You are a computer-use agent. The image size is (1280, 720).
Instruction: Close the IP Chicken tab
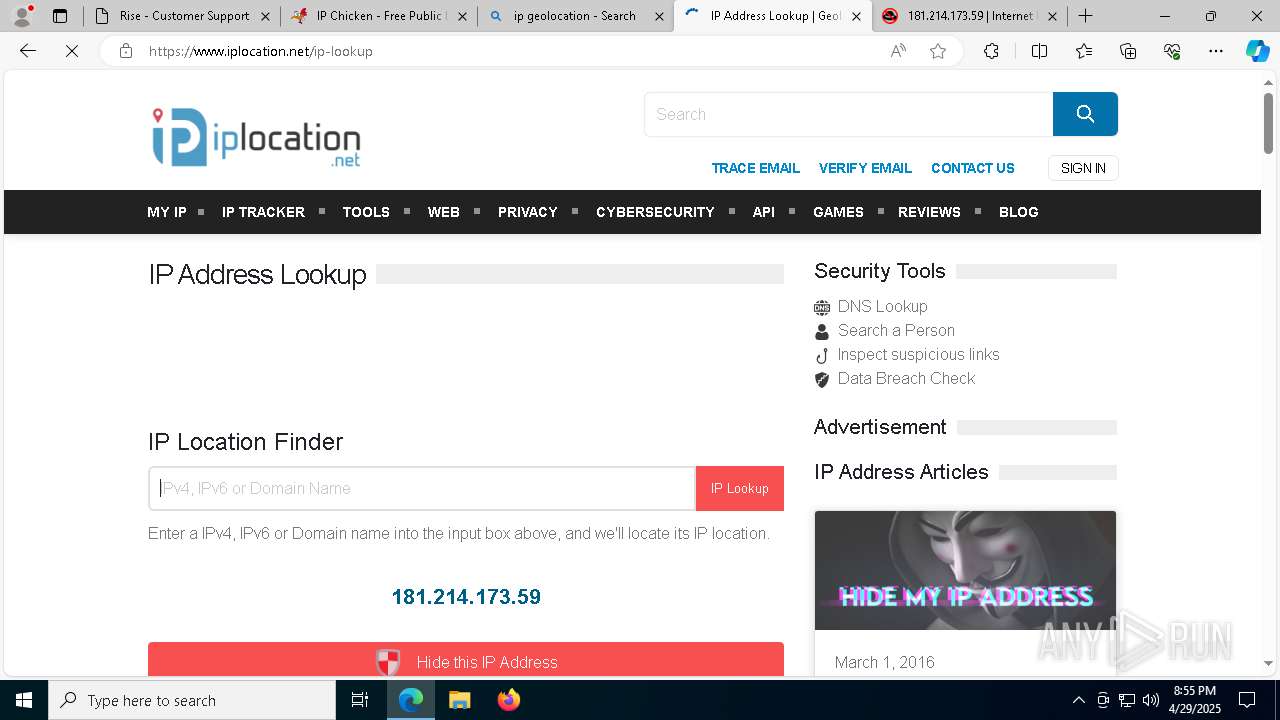[462, 16]
